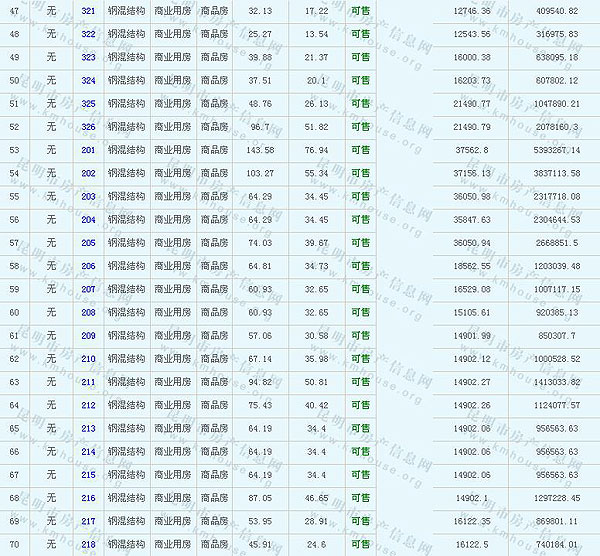Select room 326 link

88,127
